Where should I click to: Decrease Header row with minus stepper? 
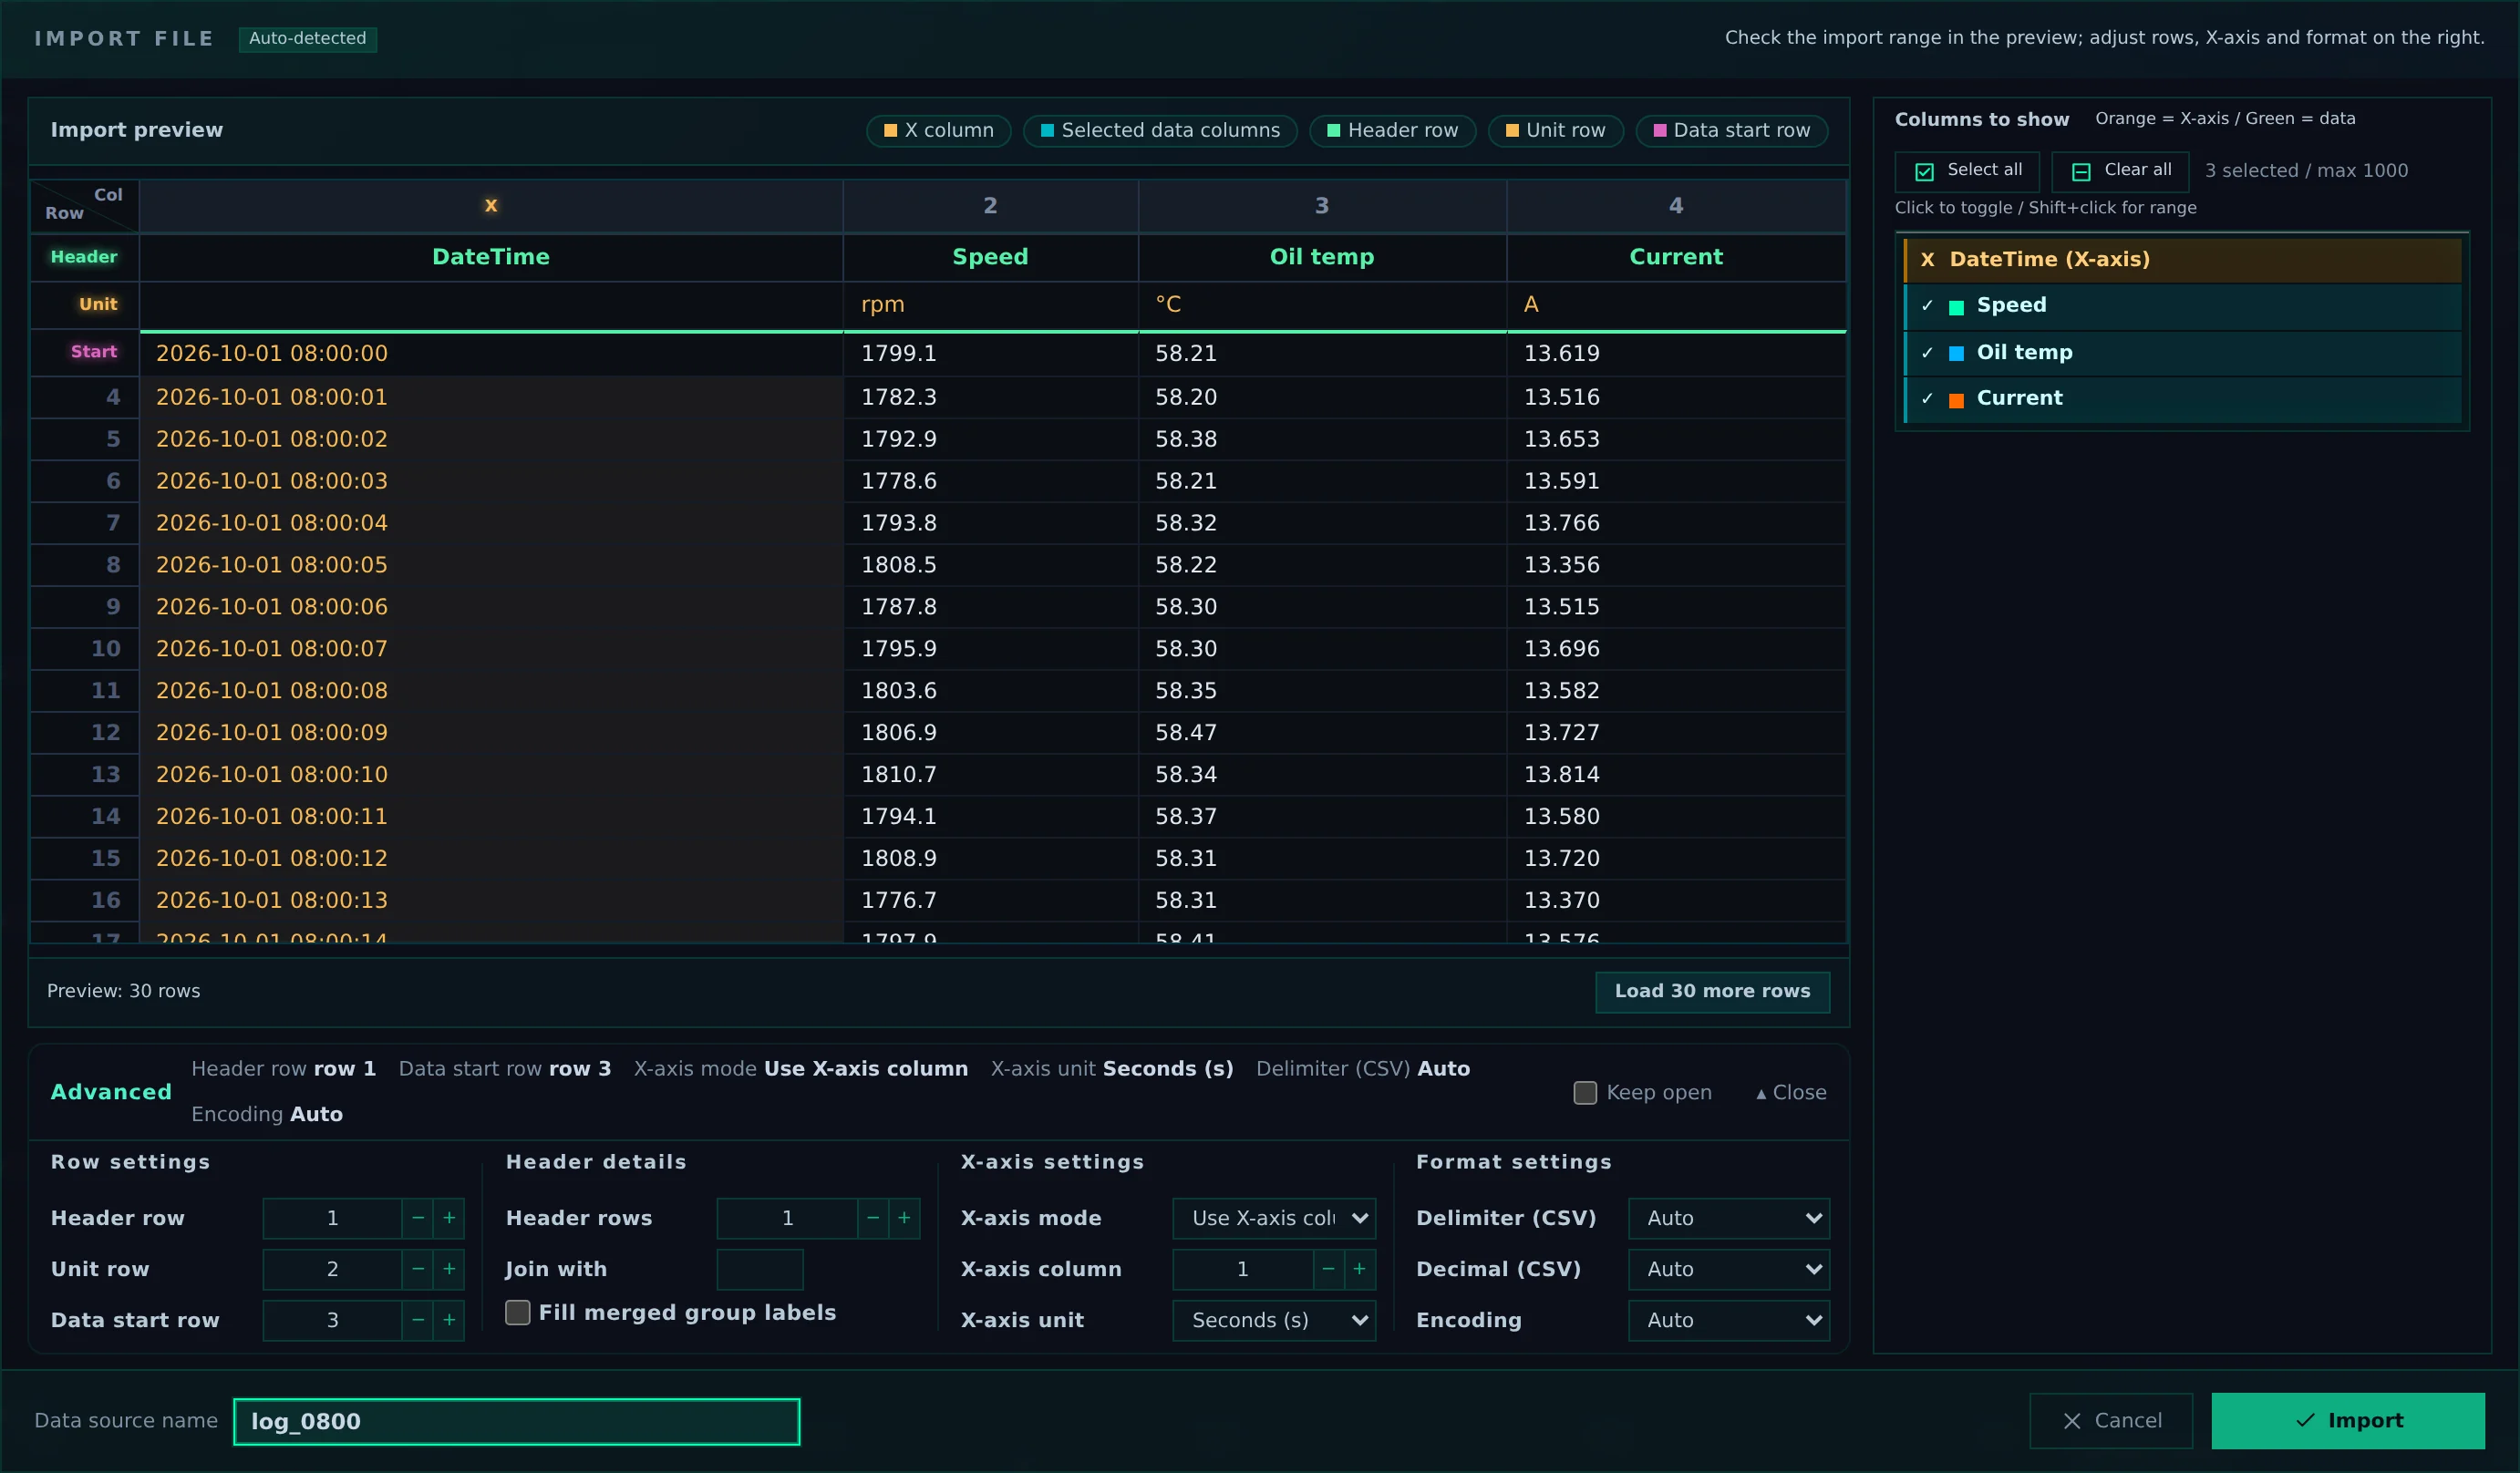(418, 1218)
